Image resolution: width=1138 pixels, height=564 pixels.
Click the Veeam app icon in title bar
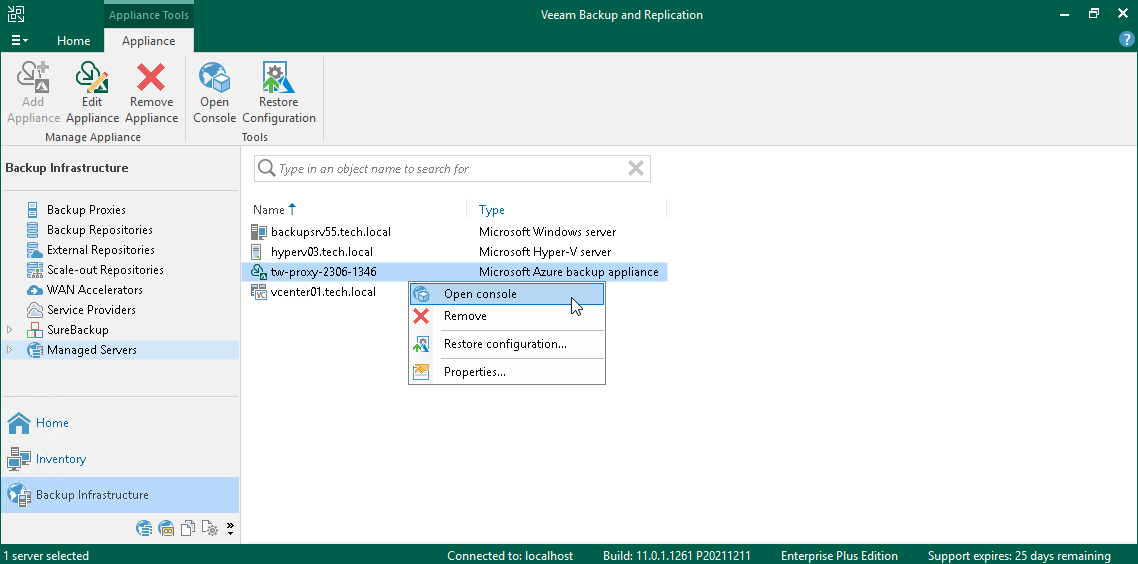[15, 14]
